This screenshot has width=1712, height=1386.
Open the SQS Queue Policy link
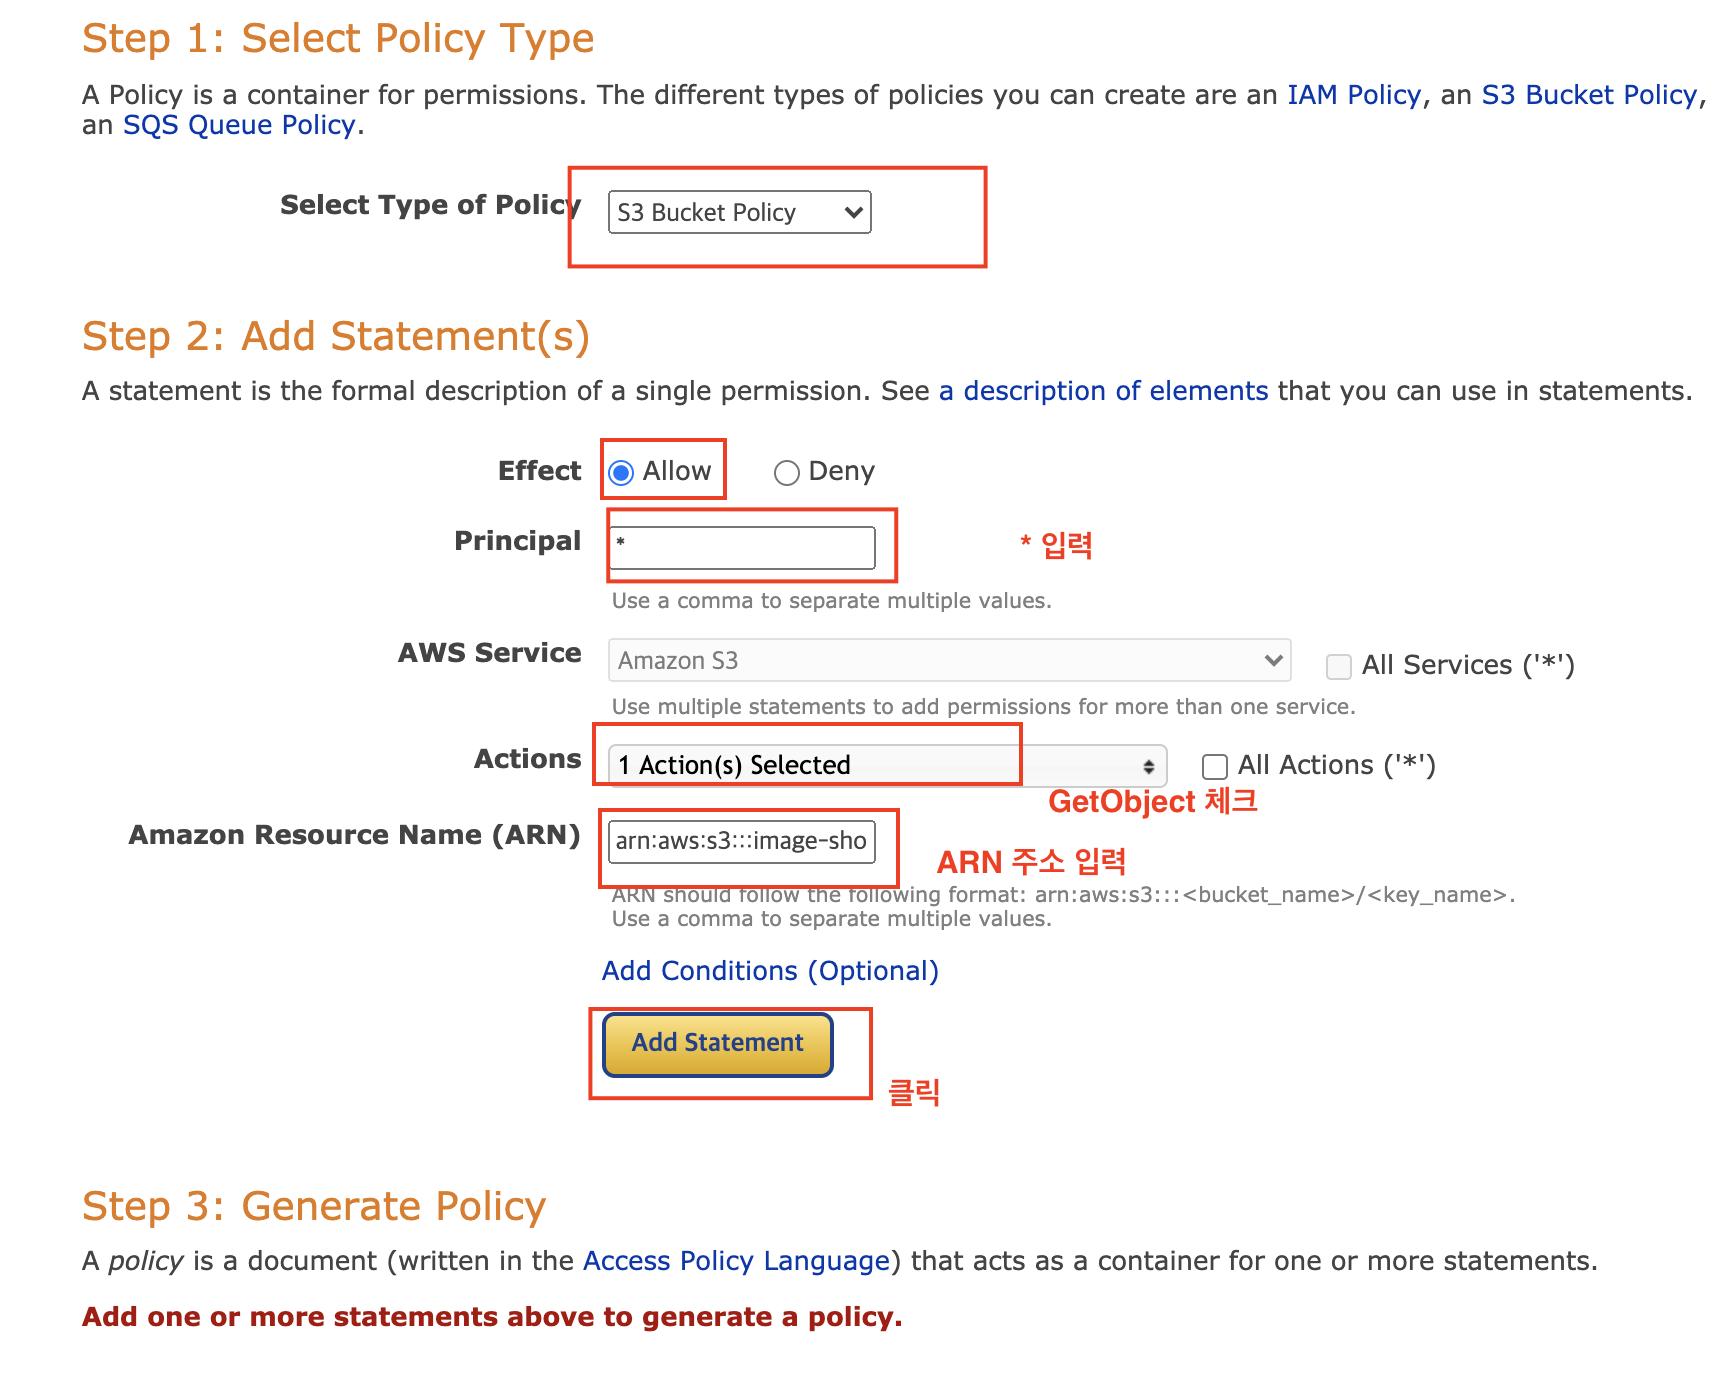pyautogui.click(x=239, y=125)
